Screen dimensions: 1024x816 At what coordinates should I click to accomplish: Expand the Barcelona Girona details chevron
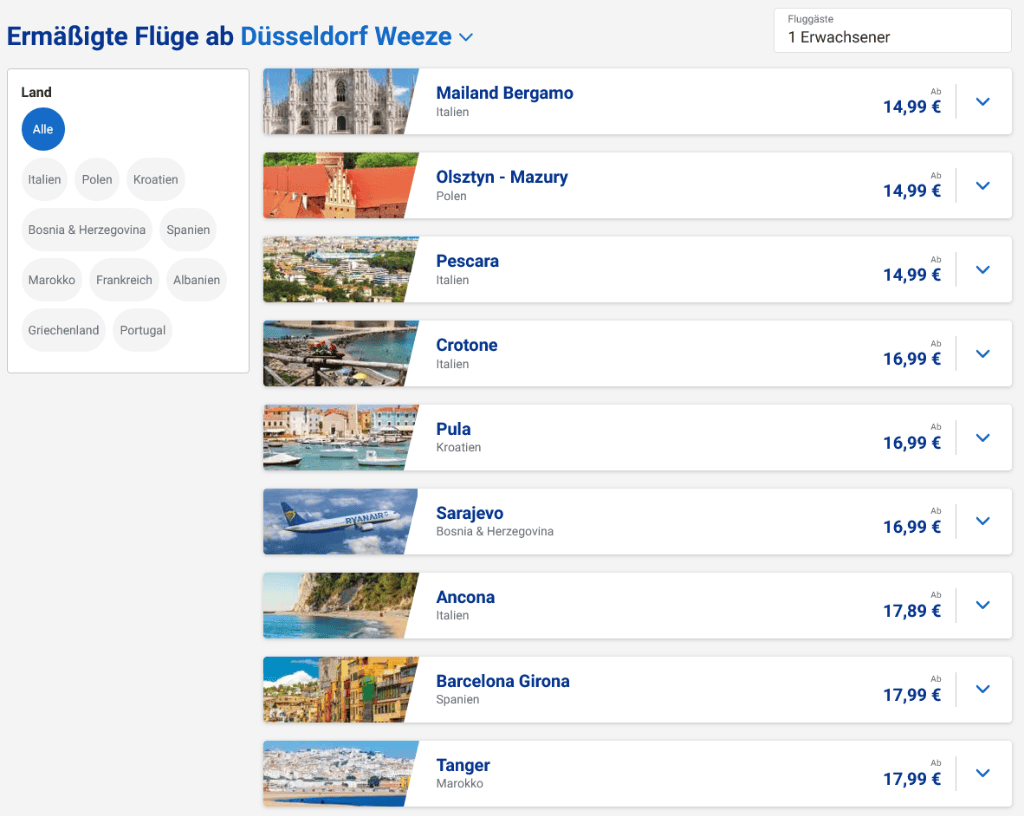(983, 689)
